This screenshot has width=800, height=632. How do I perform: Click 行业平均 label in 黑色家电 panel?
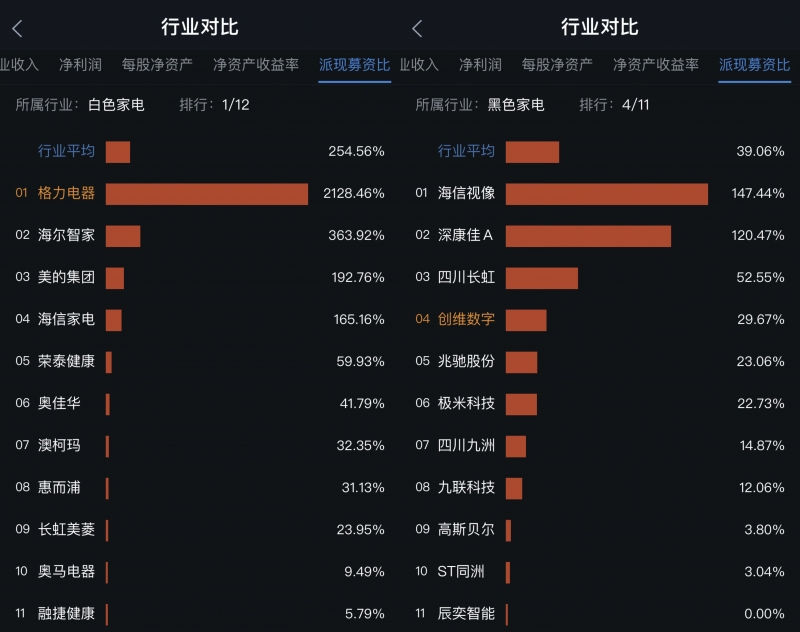click(466, 152)
